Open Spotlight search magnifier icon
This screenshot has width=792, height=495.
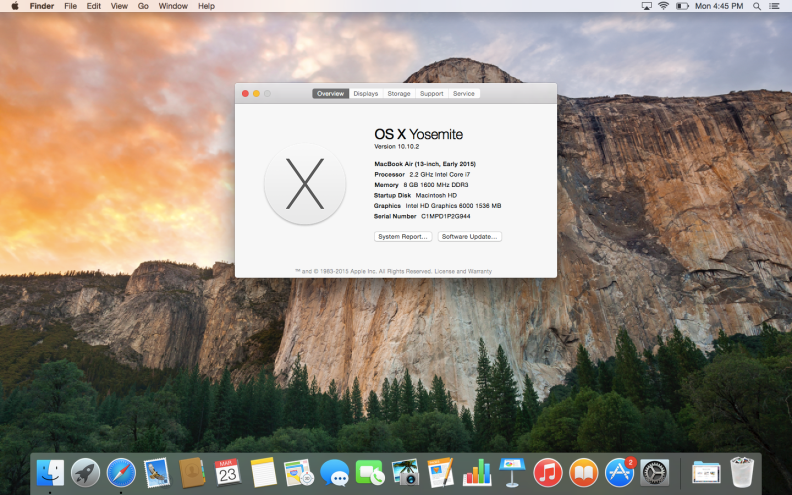tap(757, 6)
